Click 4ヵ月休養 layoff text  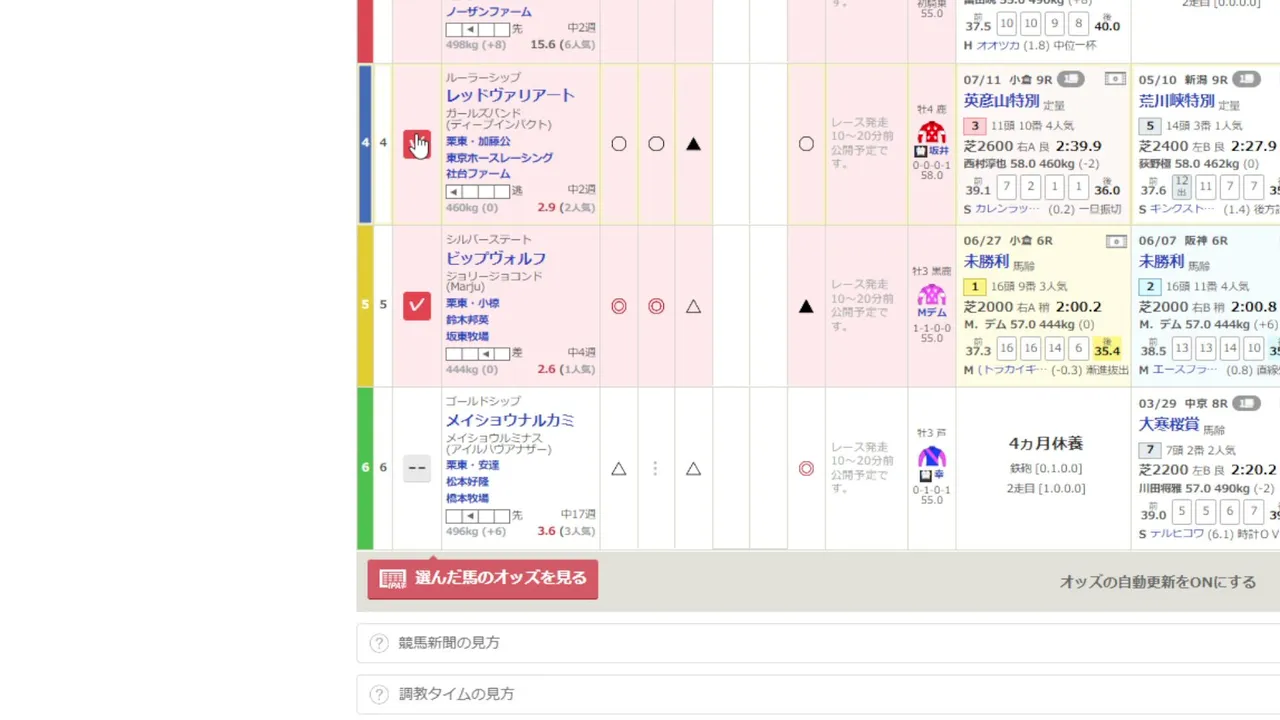(x=1046, y=443)
